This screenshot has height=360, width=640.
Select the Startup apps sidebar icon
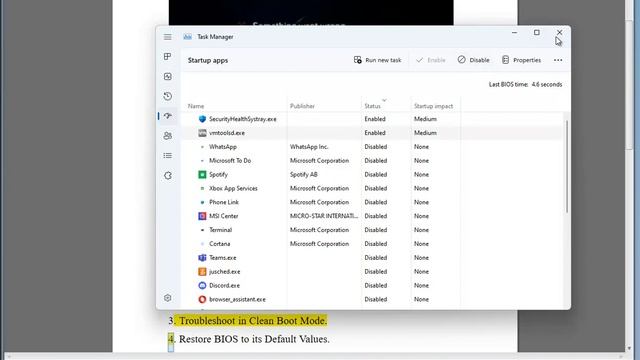coord(167,116)
